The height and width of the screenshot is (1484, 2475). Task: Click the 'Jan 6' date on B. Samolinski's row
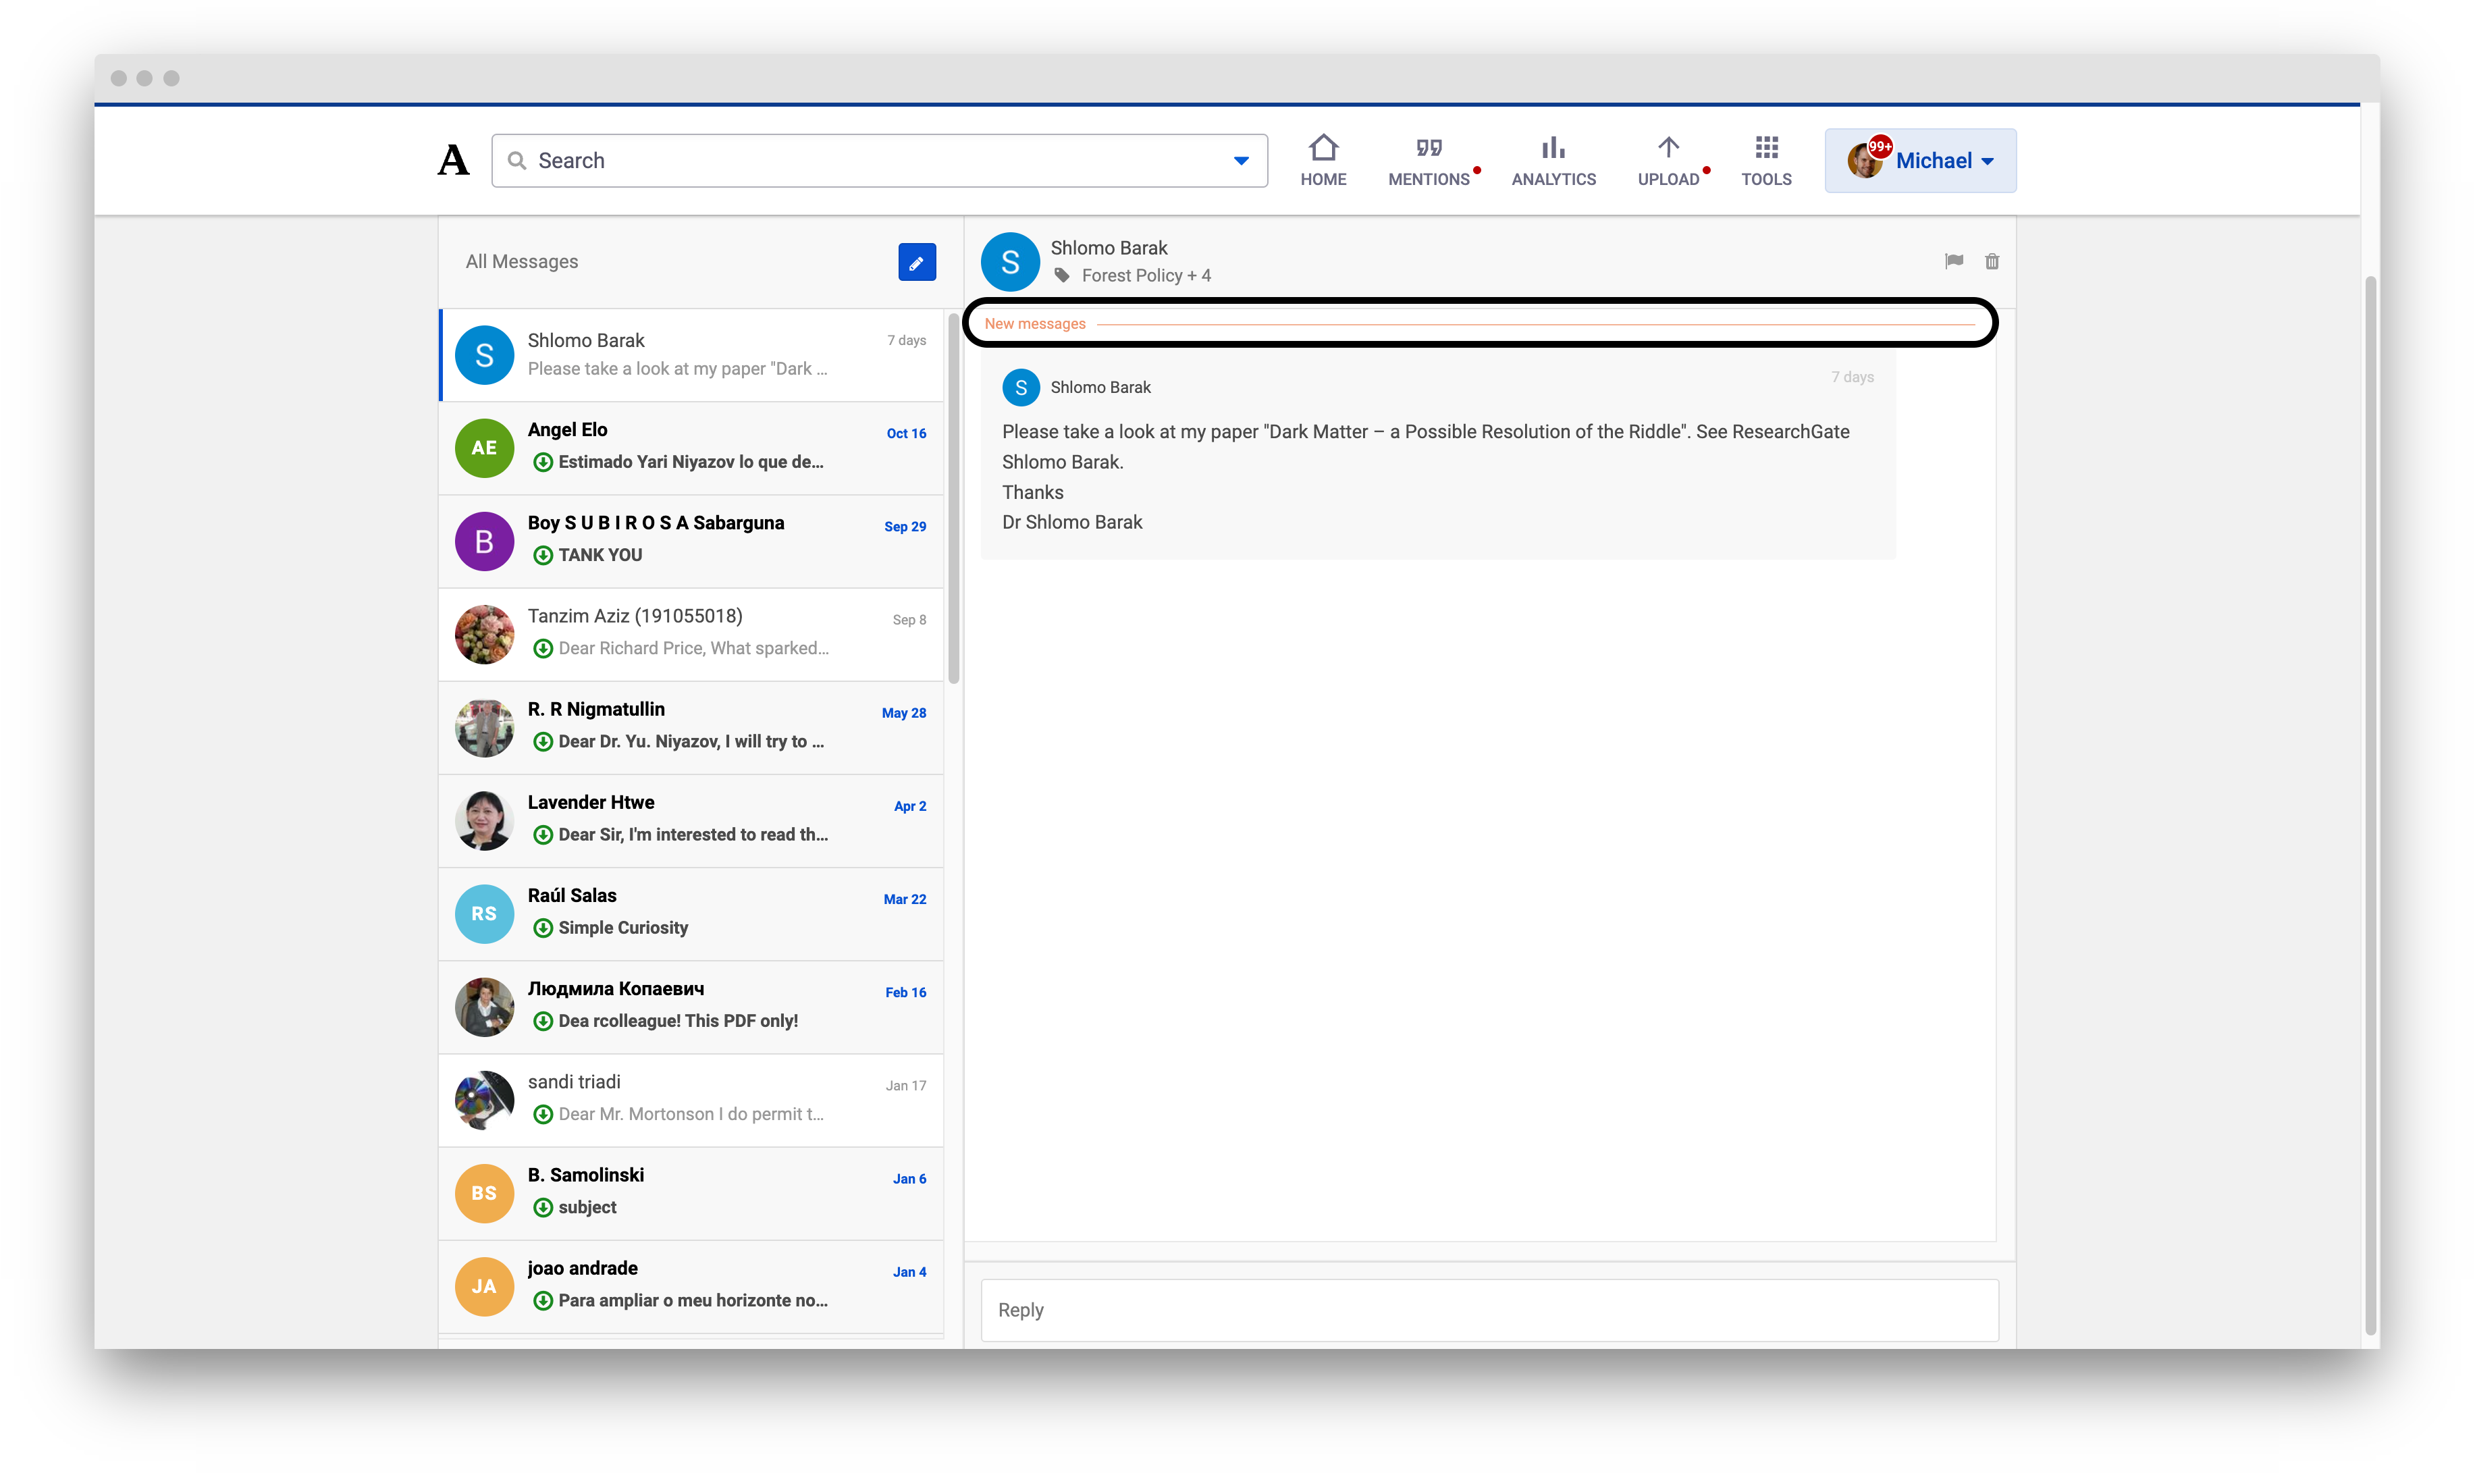[908, 1179]
